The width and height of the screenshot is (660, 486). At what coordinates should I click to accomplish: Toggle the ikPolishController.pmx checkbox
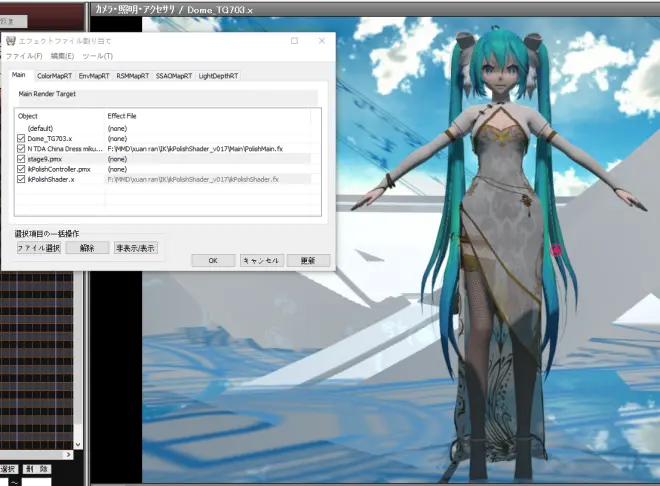point(21,169)
